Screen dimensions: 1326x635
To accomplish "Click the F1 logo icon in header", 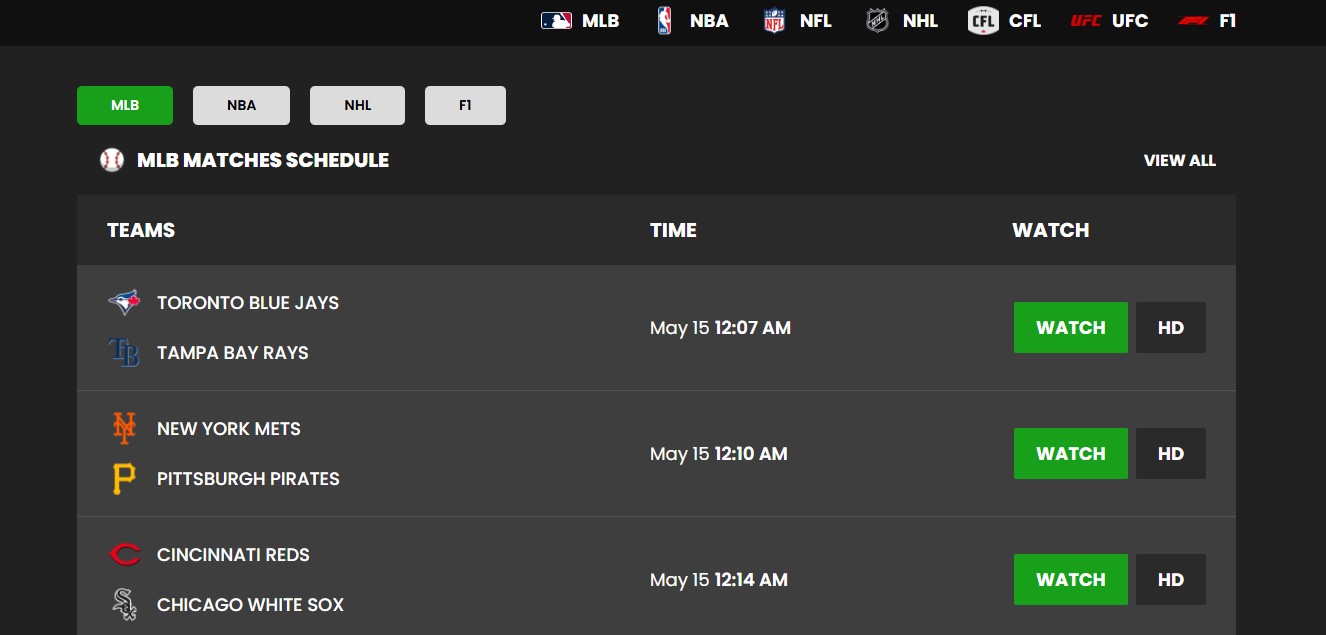I will (x=1193, y=21).
